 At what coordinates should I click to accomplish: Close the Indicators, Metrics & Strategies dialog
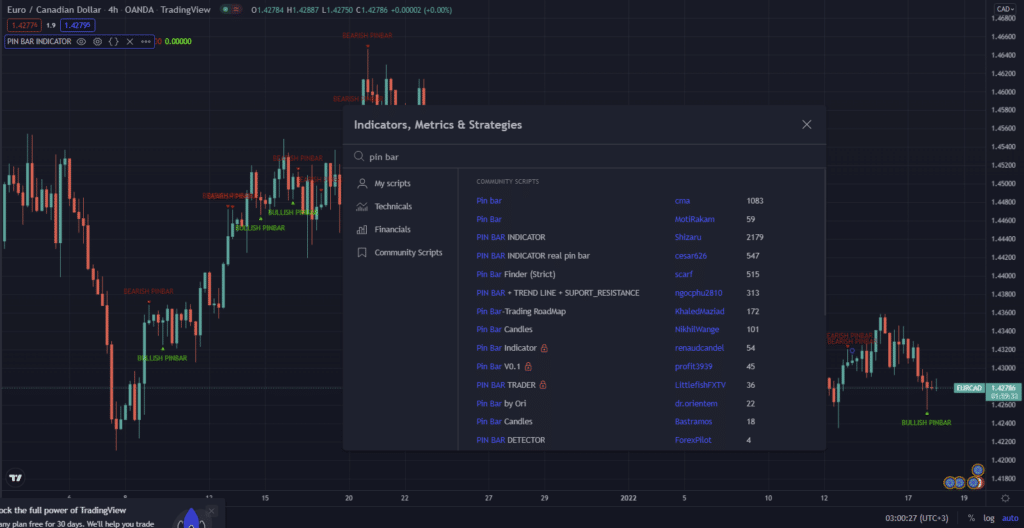click(806, 125)
